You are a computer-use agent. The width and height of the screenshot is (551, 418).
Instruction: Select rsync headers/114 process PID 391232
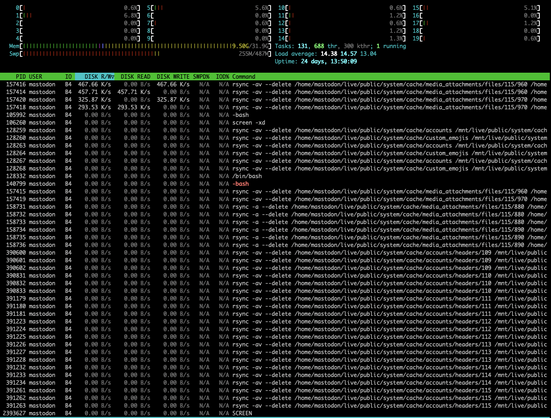click(276, 367)
